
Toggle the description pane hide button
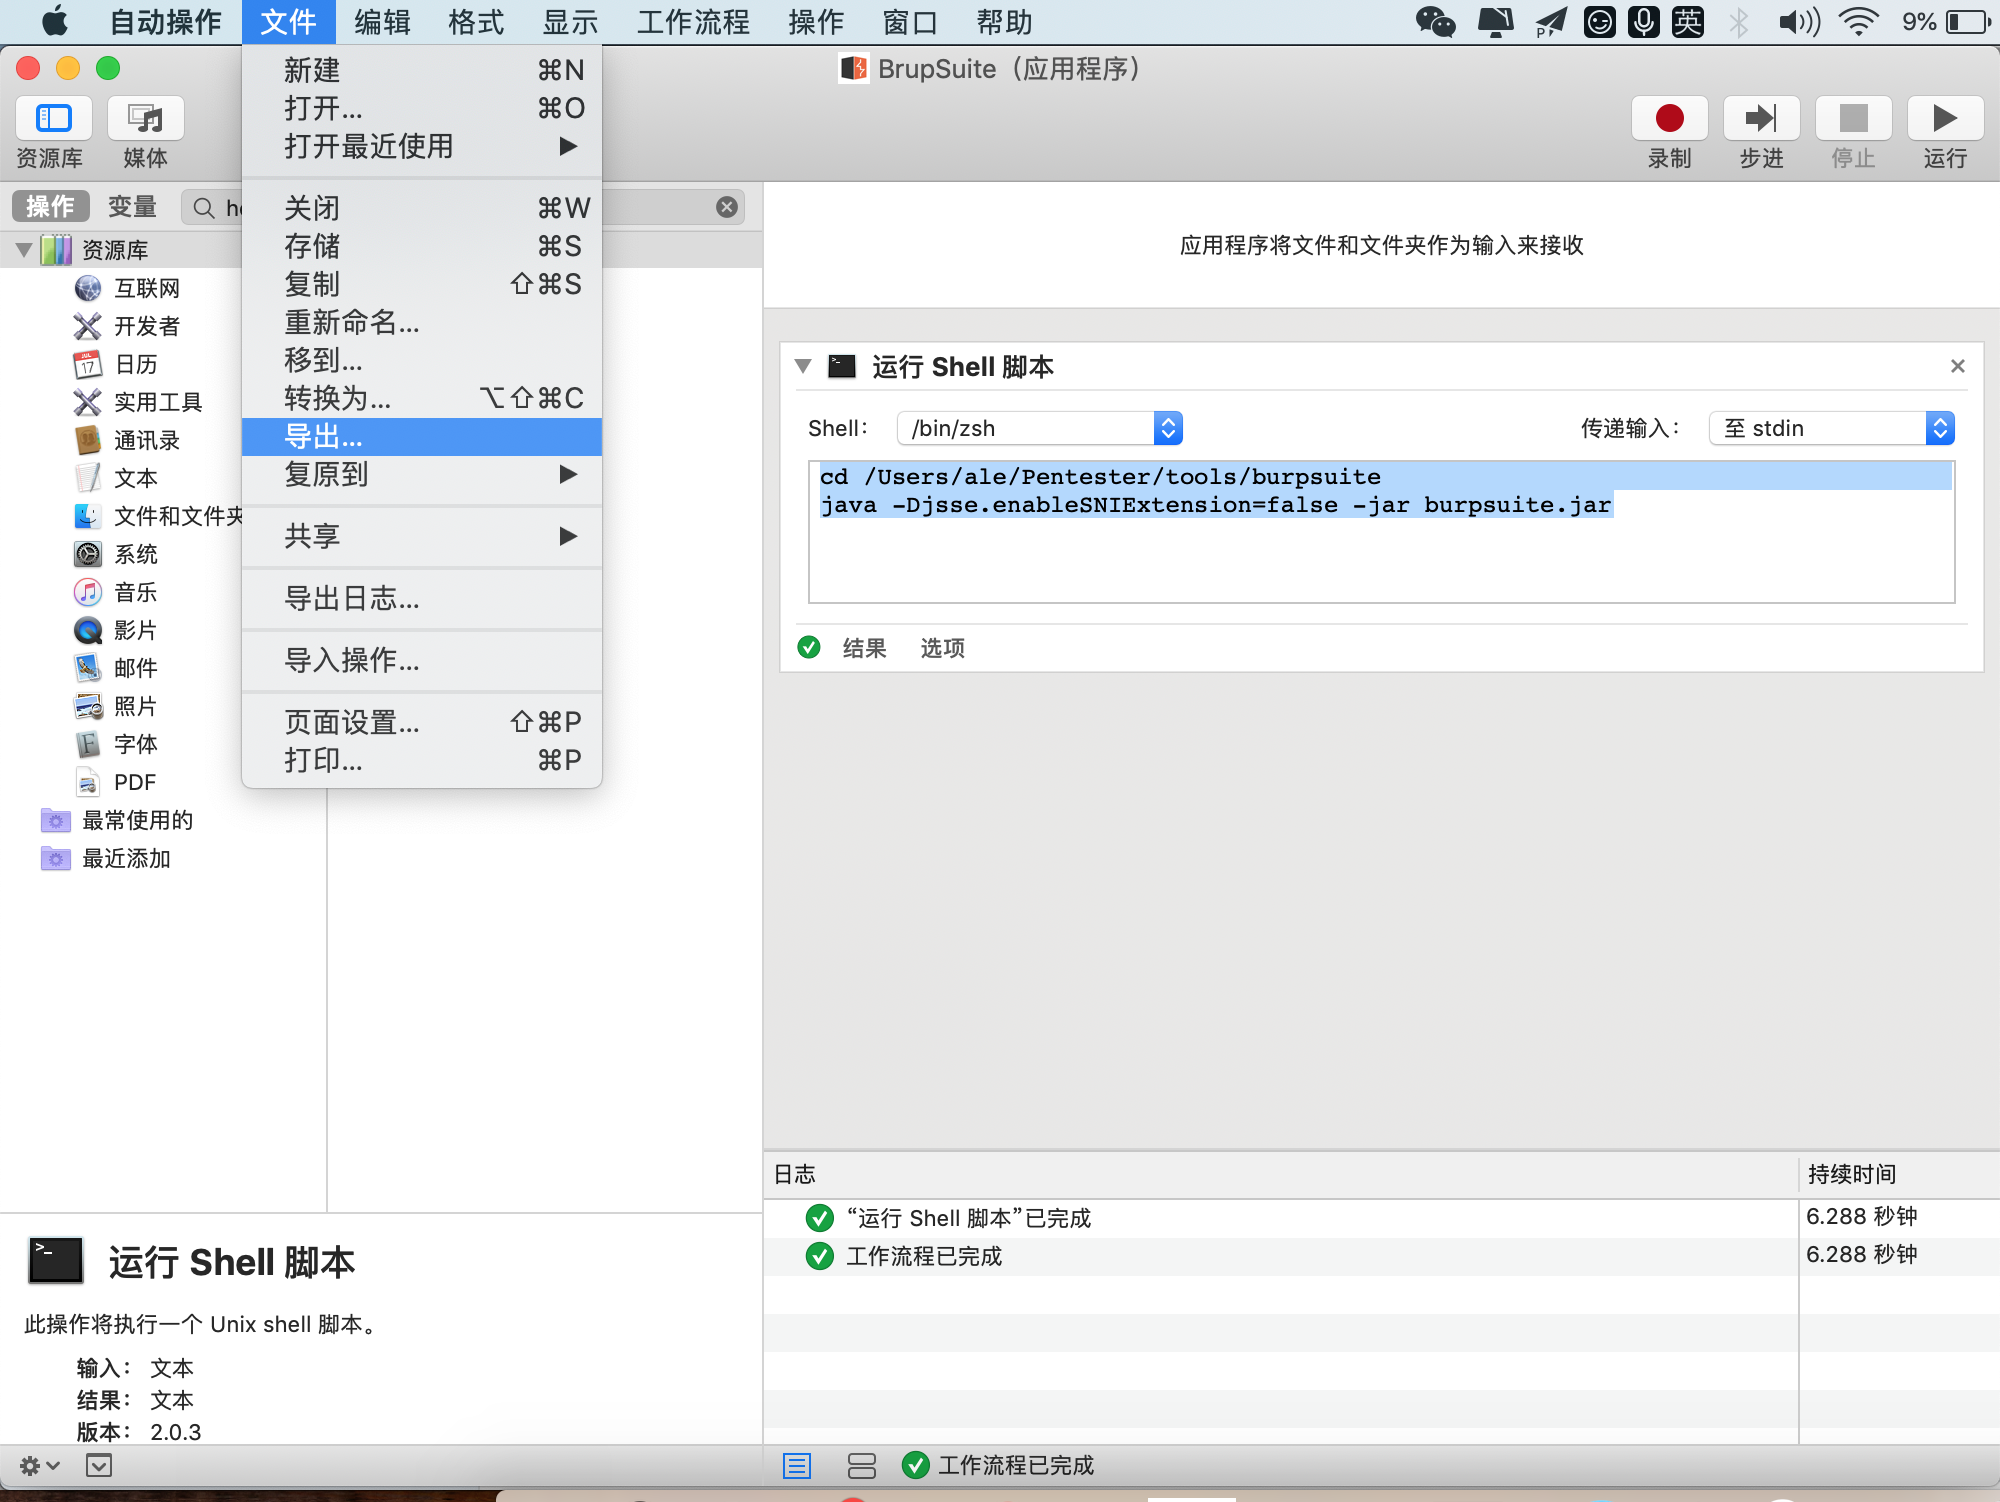click(99, 1466)
